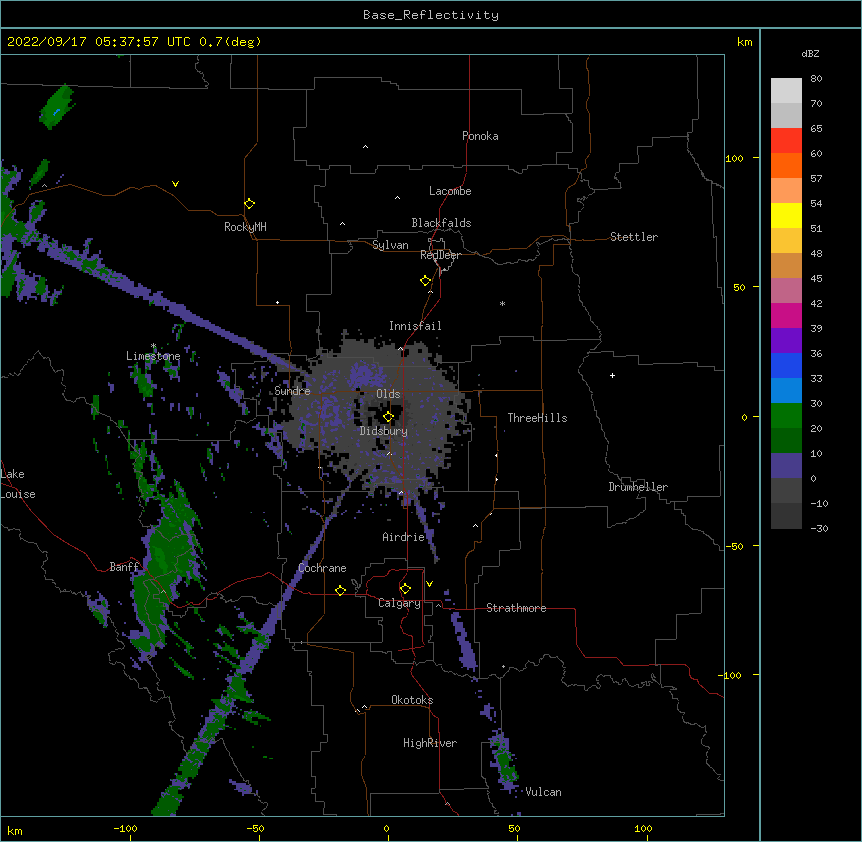Click the Sundre city label
862x842 pixels.
[292, 391]
